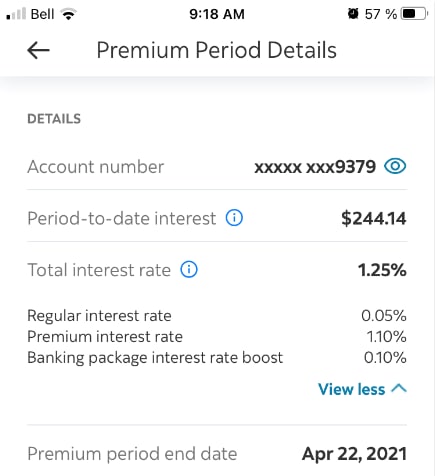439x476 pixels.
Task: Tap the 1.25% total interest rate
Action: pyautogui.click(x=382, y=270)
